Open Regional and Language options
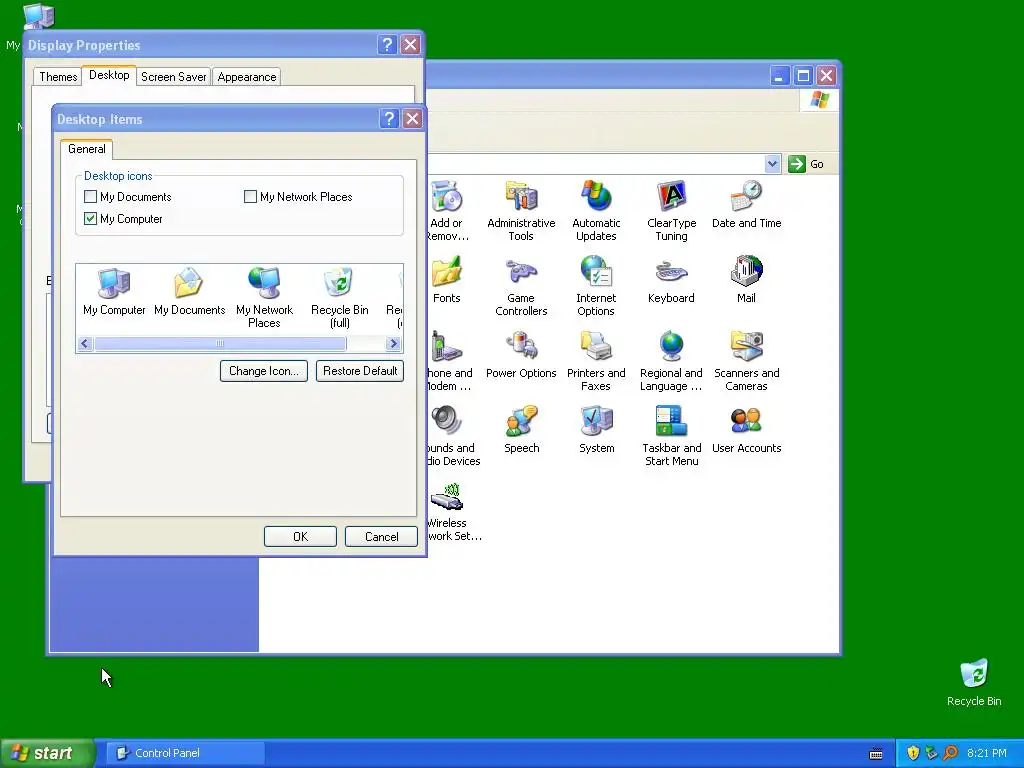 (x=671, y=360)
